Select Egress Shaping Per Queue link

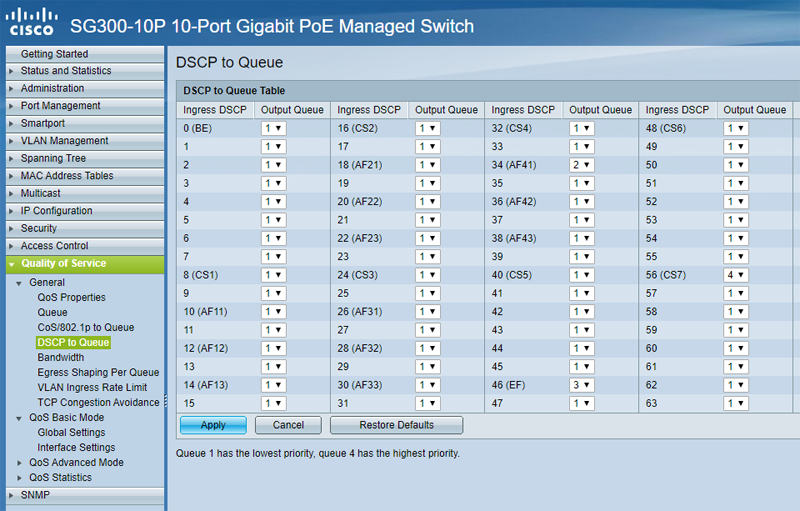click(x=98, y=373)
